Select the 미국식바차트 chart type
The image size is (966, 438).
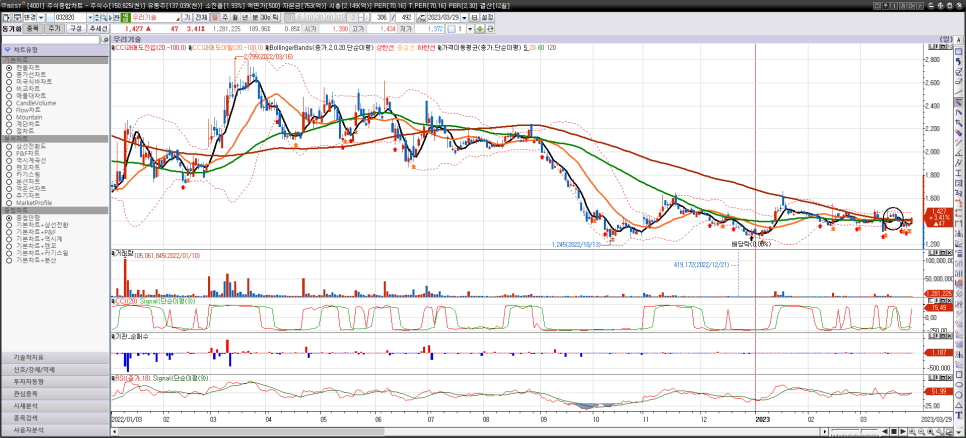[34, 81]
